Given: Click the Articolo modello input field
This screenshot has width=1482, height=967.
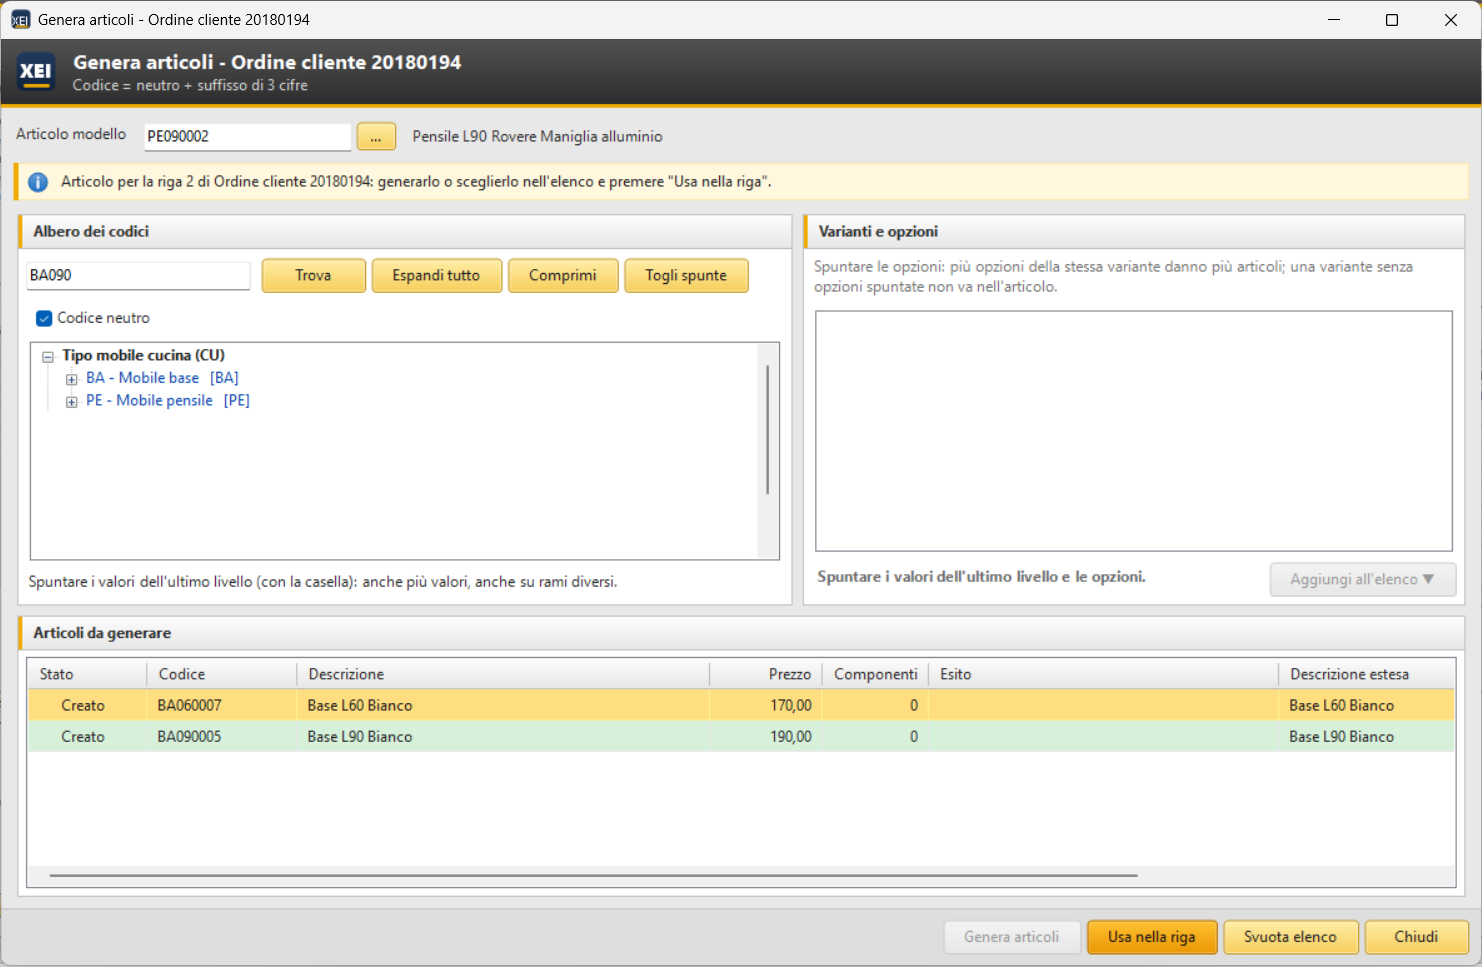Looking at the screenshot, I should click(x=248, y=137).
